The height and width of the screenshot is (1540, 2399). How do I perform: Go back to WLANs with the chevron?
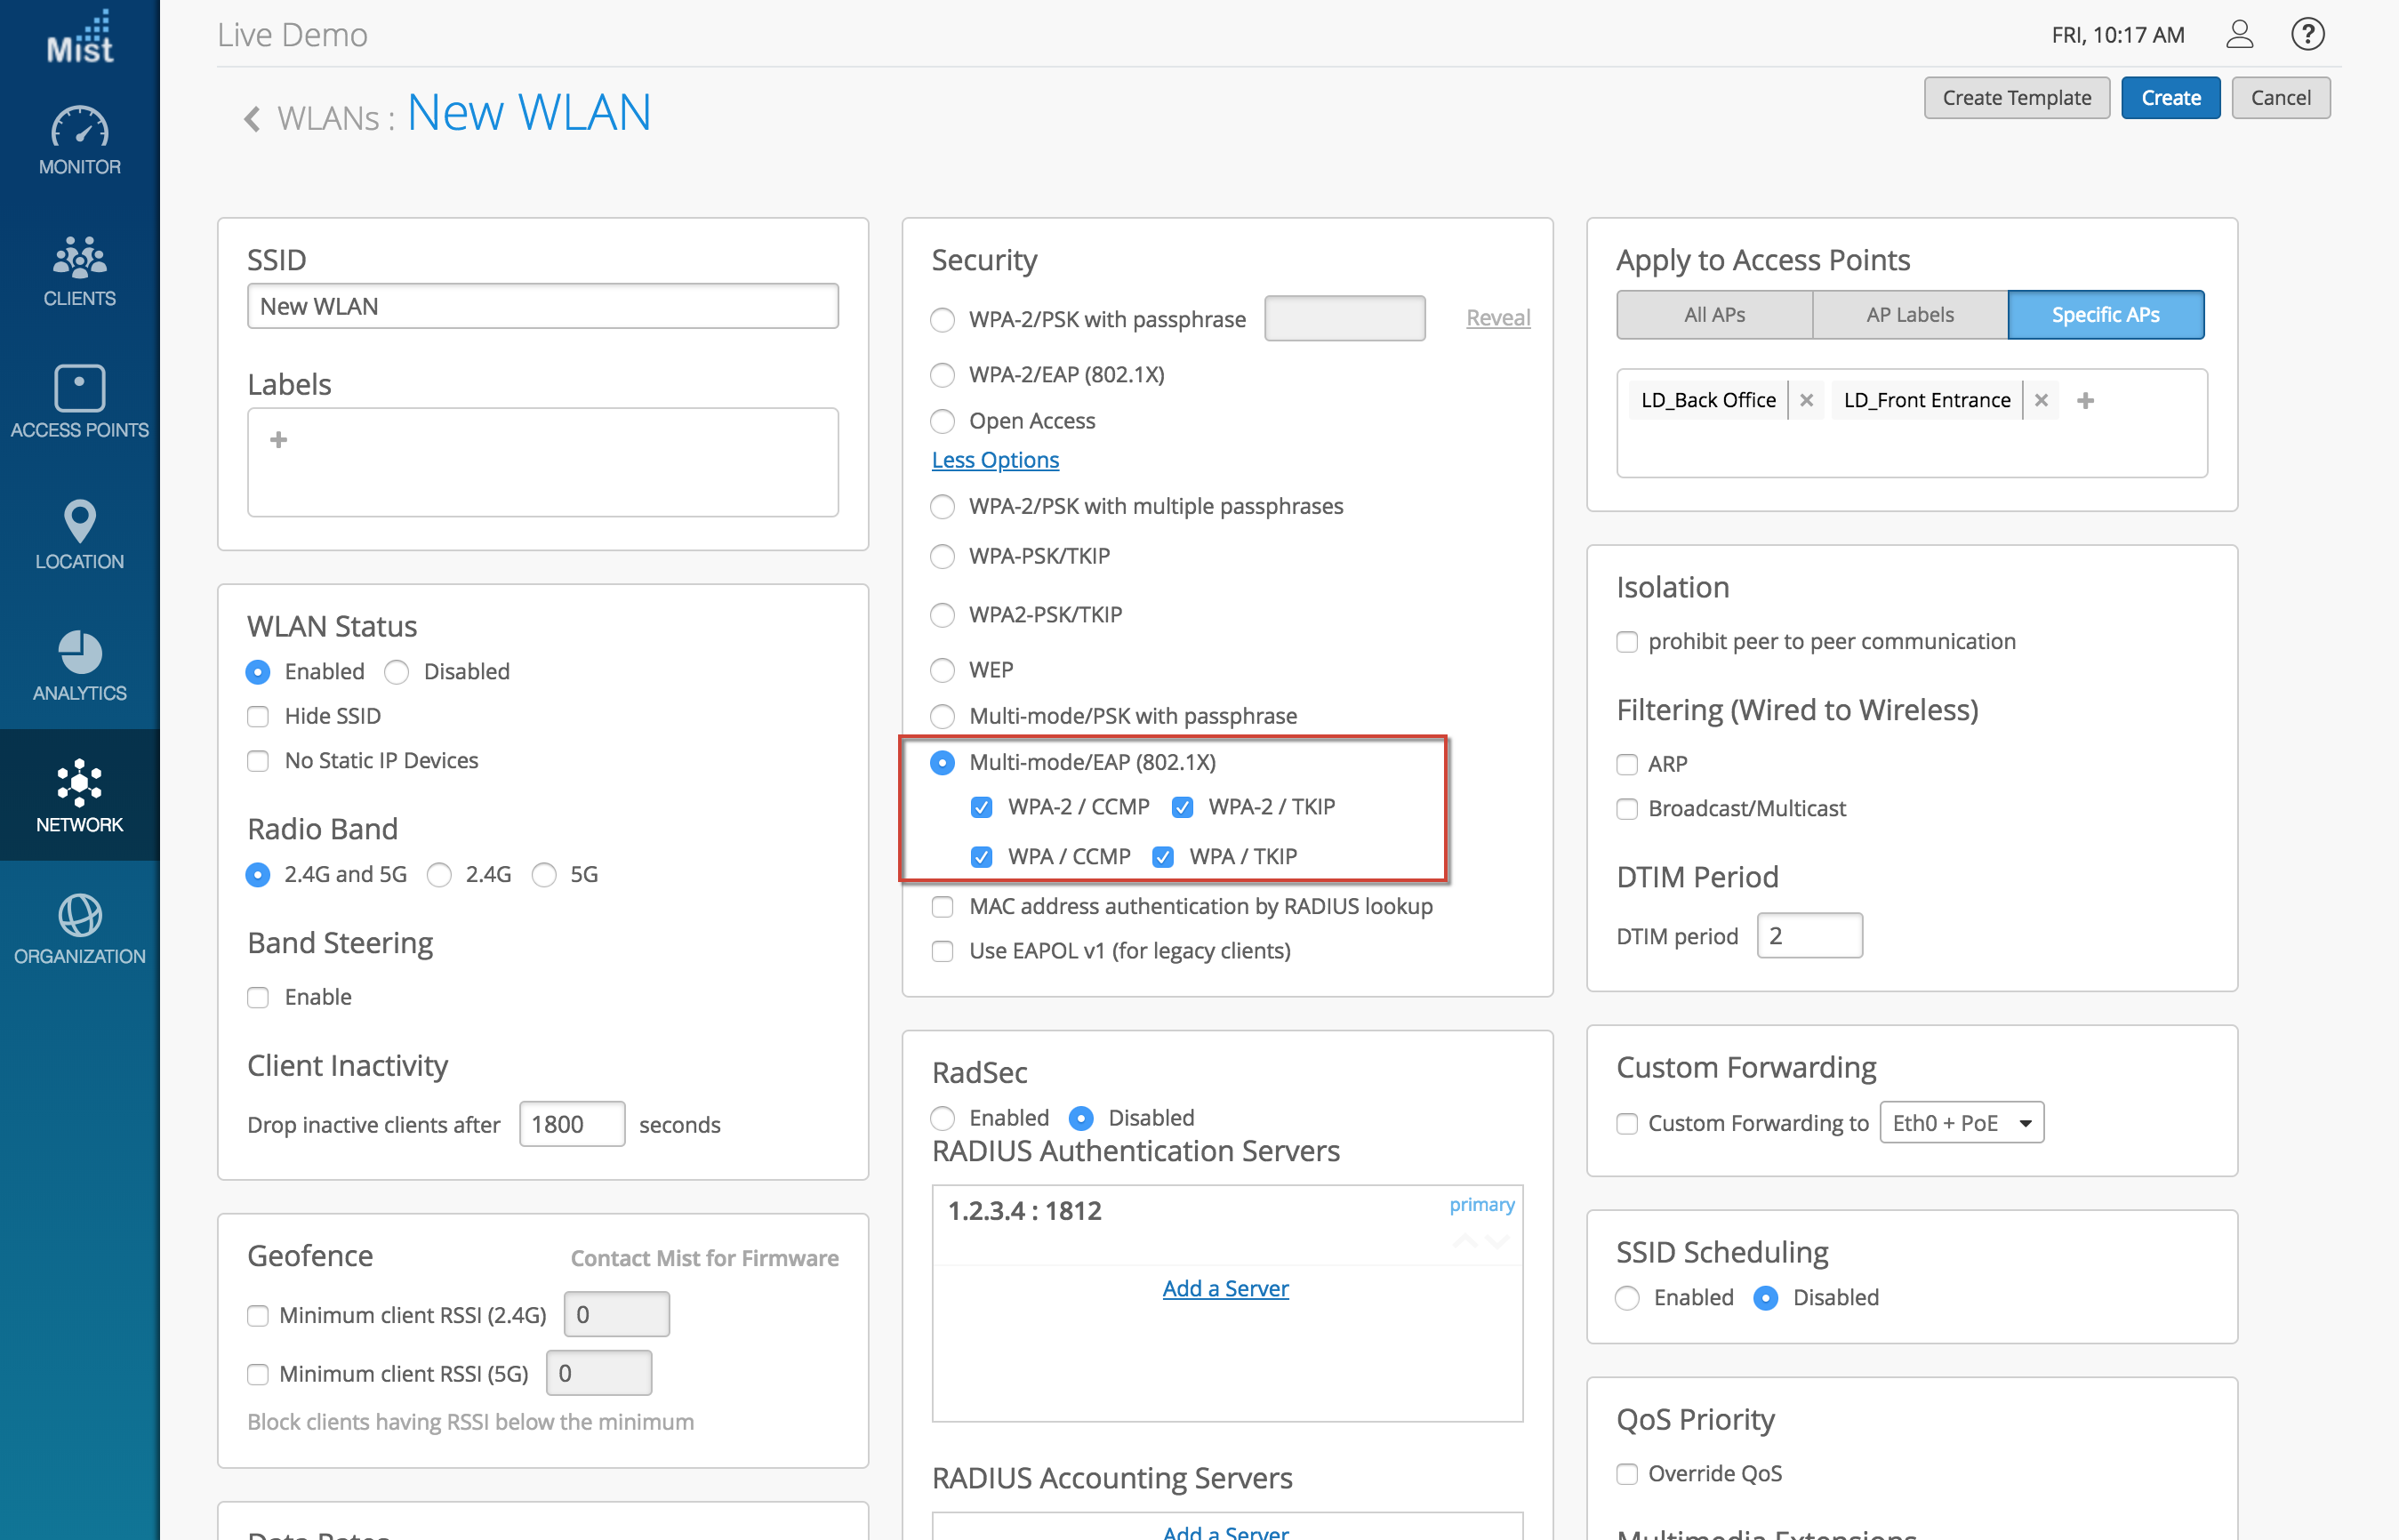(252, 119)
